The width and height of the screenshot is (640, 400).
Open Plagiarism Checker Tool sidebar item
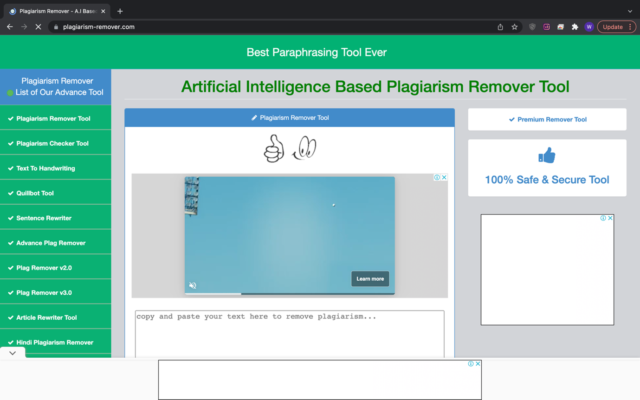point(56,143)
